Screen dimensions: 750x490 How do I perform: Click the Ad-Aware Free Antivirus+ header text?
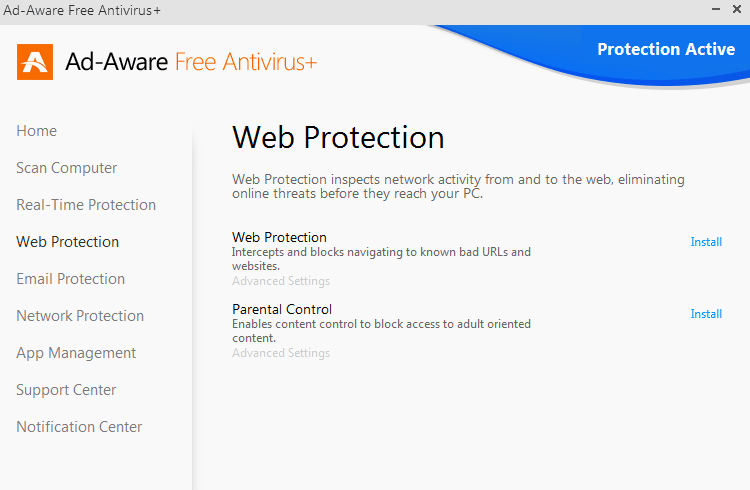191,62
